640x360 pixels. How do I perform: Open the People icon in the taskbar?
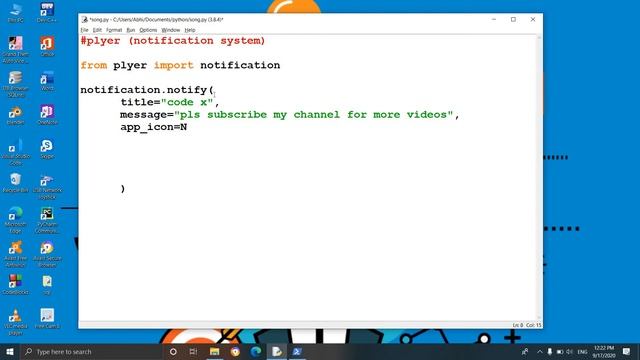point(525,351)
